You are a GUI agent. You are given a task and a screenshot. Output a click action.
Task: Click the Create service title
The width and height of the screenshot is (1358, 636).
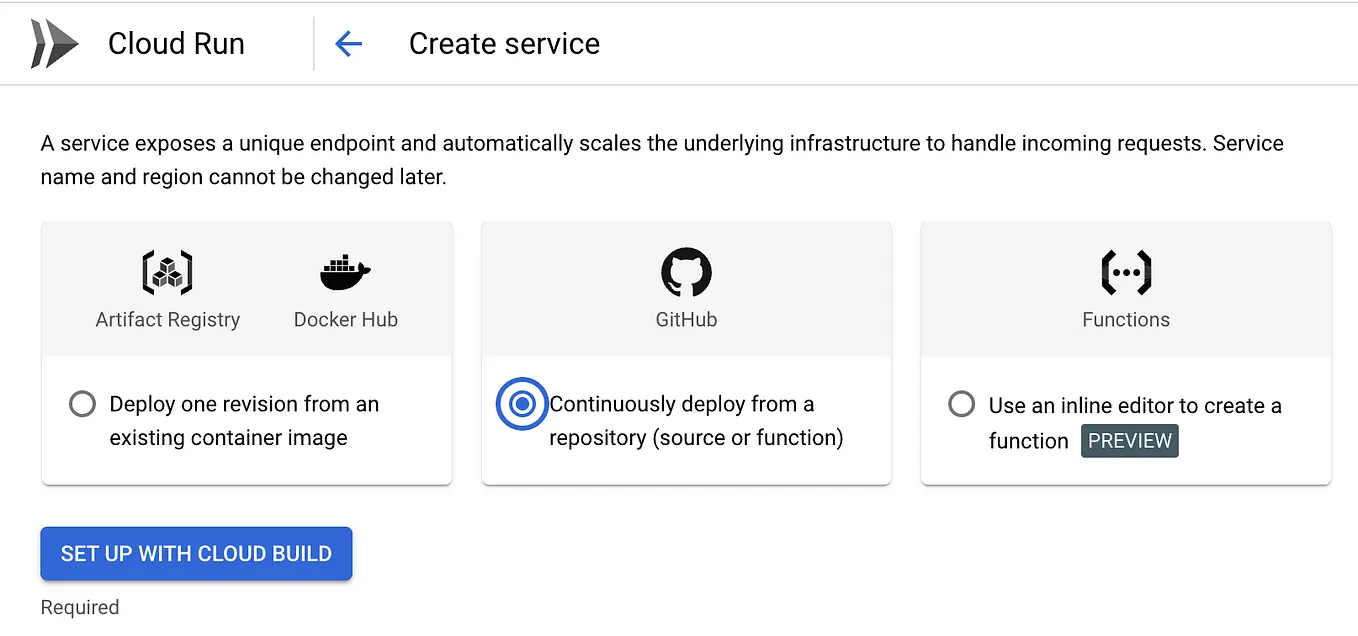tap(503, 43)
